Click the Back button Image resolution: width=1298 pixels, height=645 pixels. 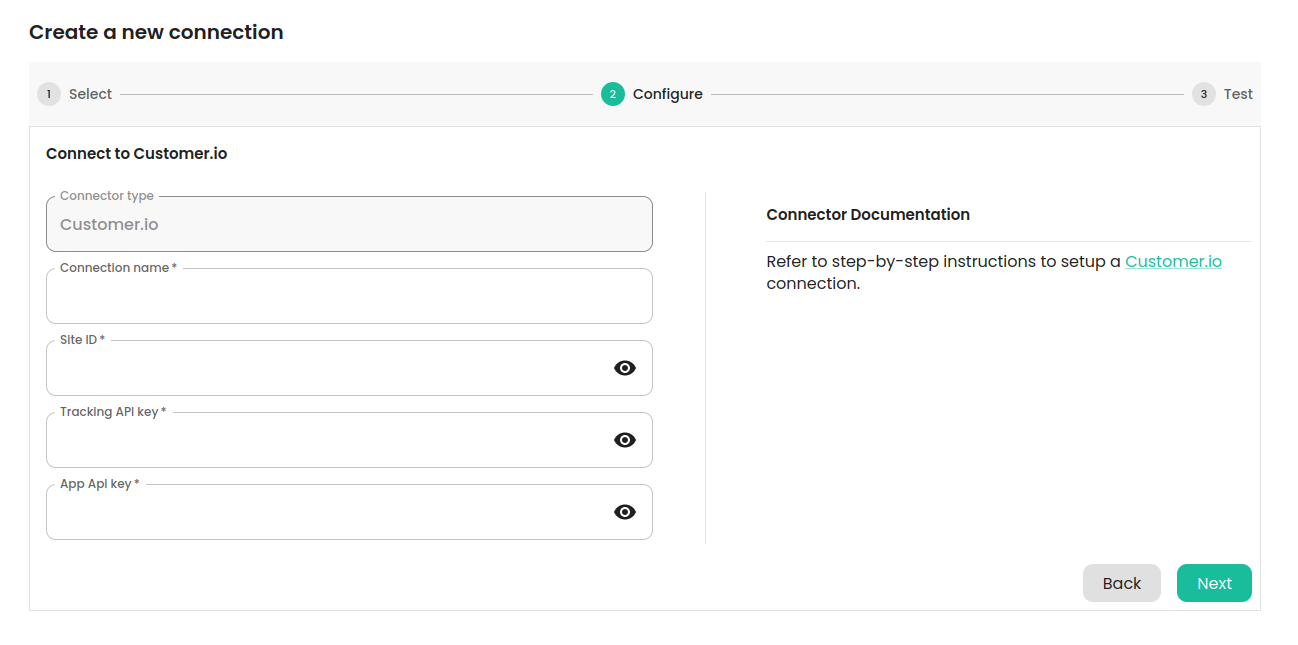(x=1122, y=583)
